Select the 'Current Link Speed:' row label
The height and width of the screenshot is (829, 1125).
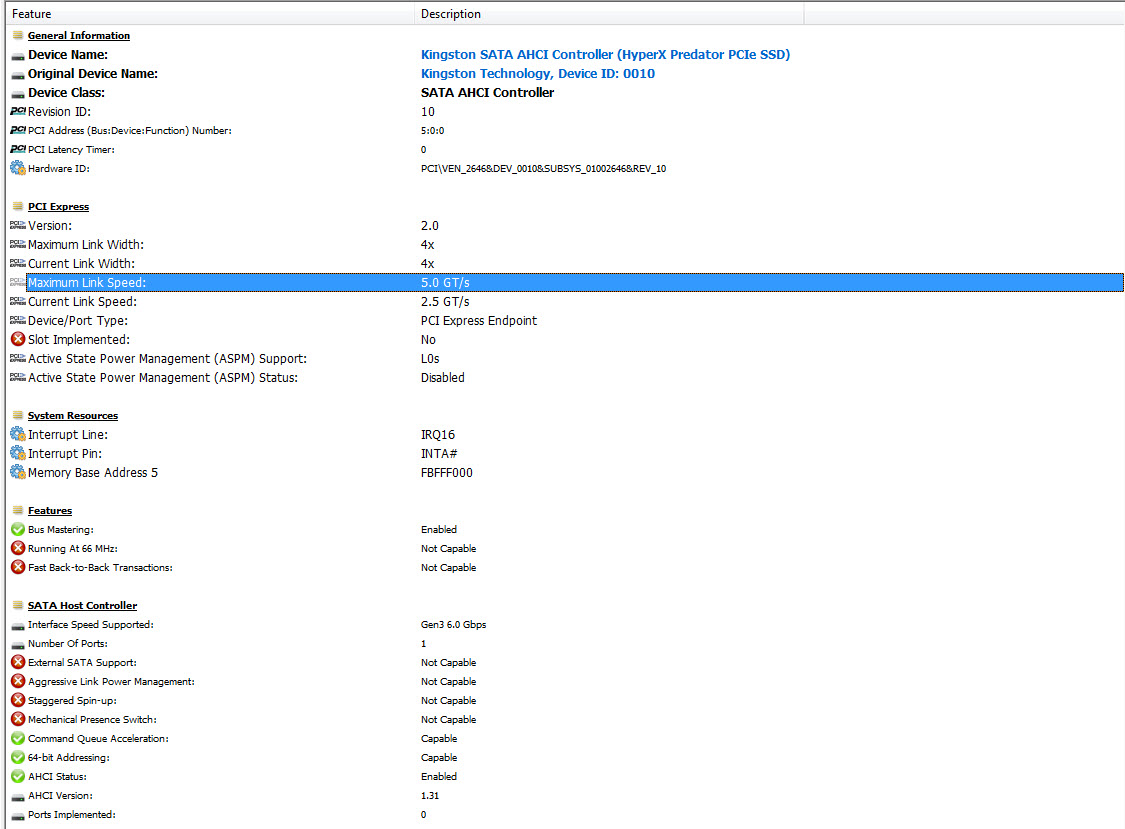point(83,301)
